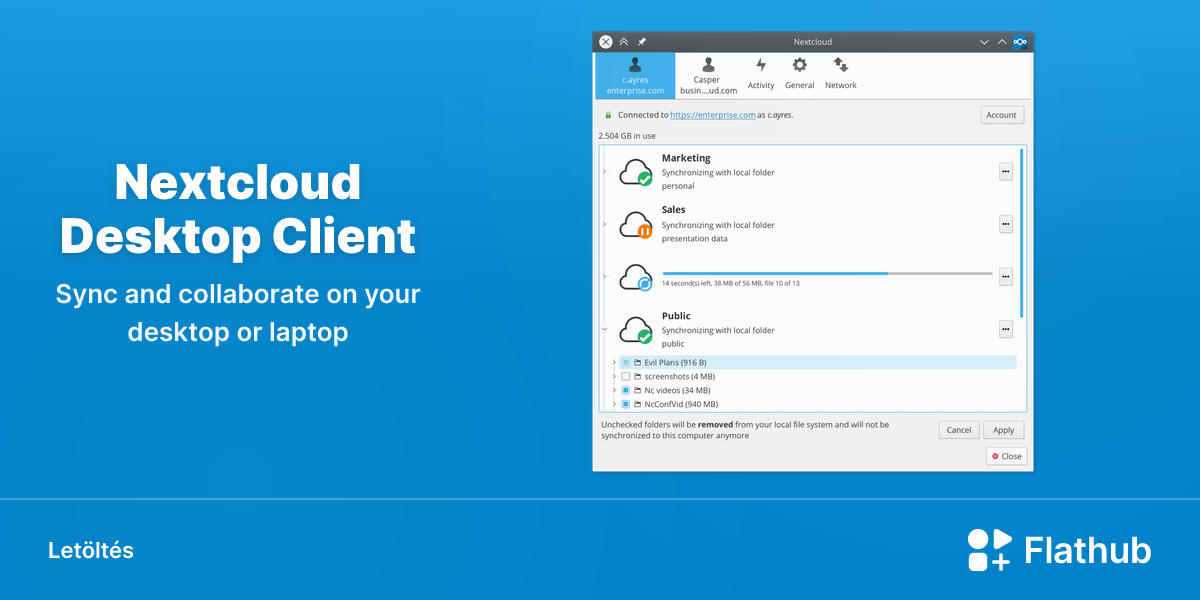Click the double-chevron keep-above icon in titlebar
Screen dimensions: 1200x600
pyautogui.click(x=624, y=42)
